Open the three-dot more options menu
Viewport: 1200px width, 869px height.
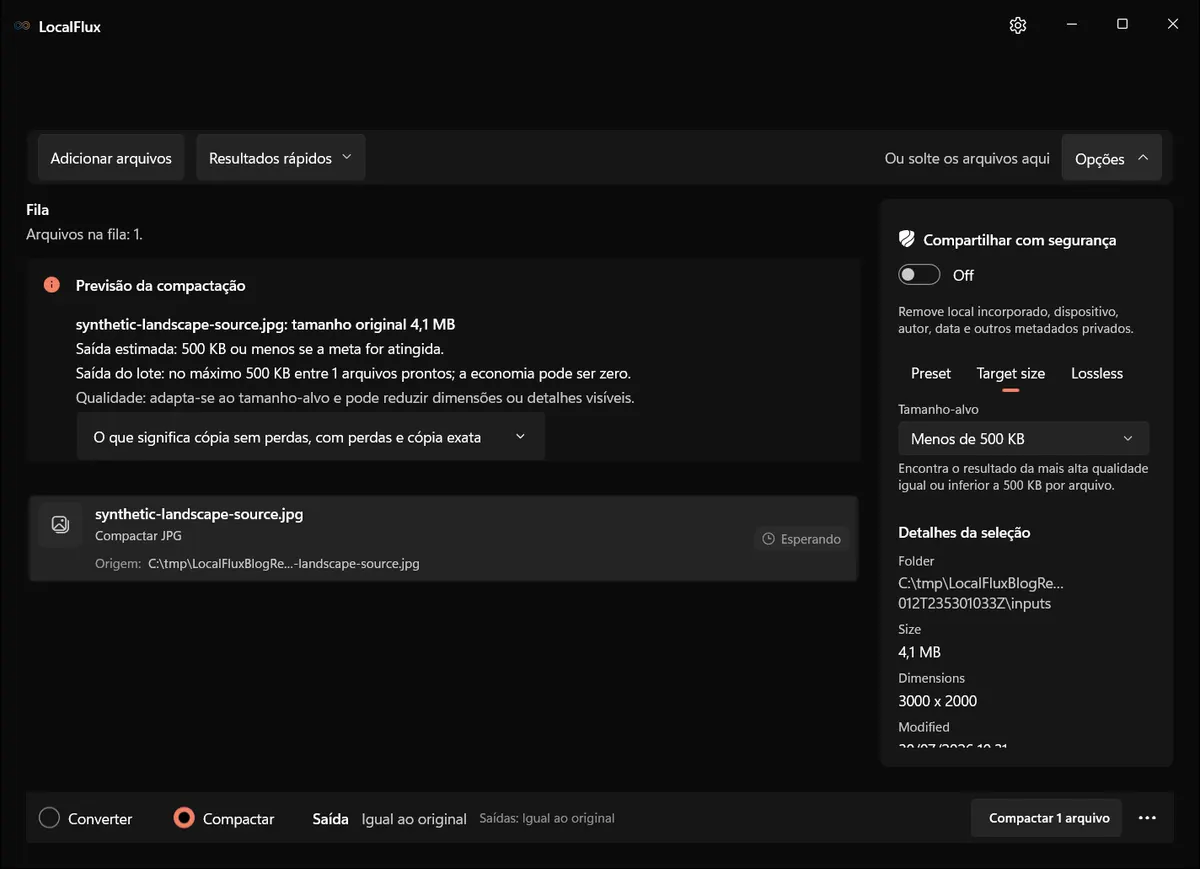[x=1147, y=818]
